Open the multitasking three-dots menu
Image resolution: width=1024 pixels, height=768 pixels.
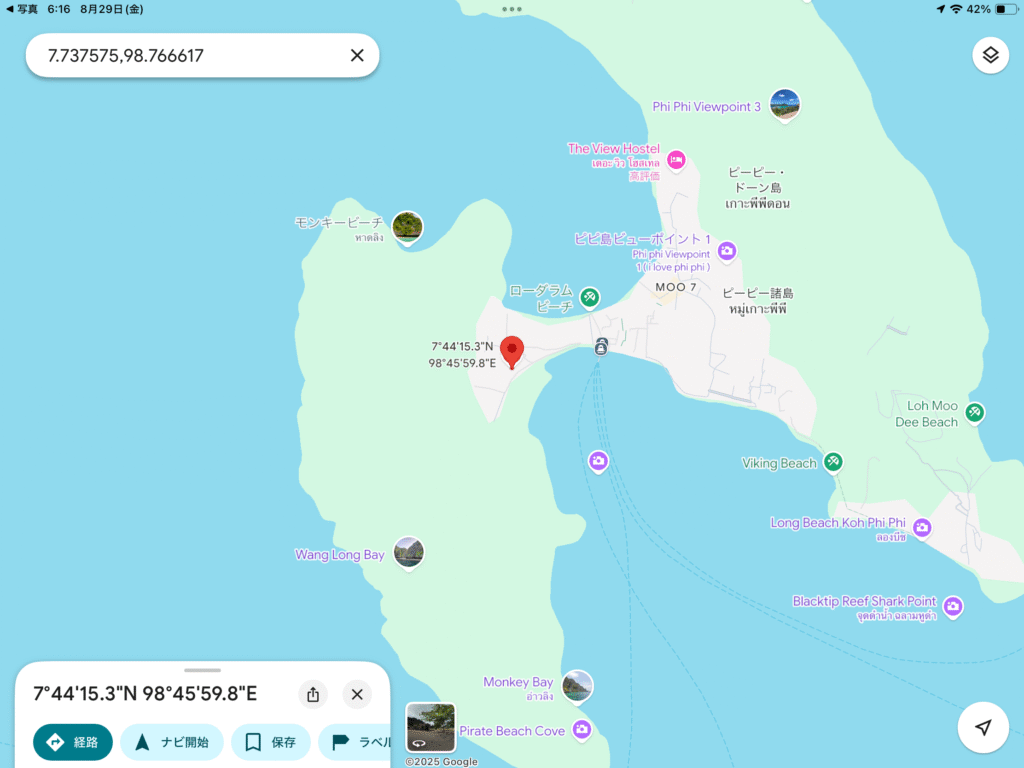pos(512,9)
